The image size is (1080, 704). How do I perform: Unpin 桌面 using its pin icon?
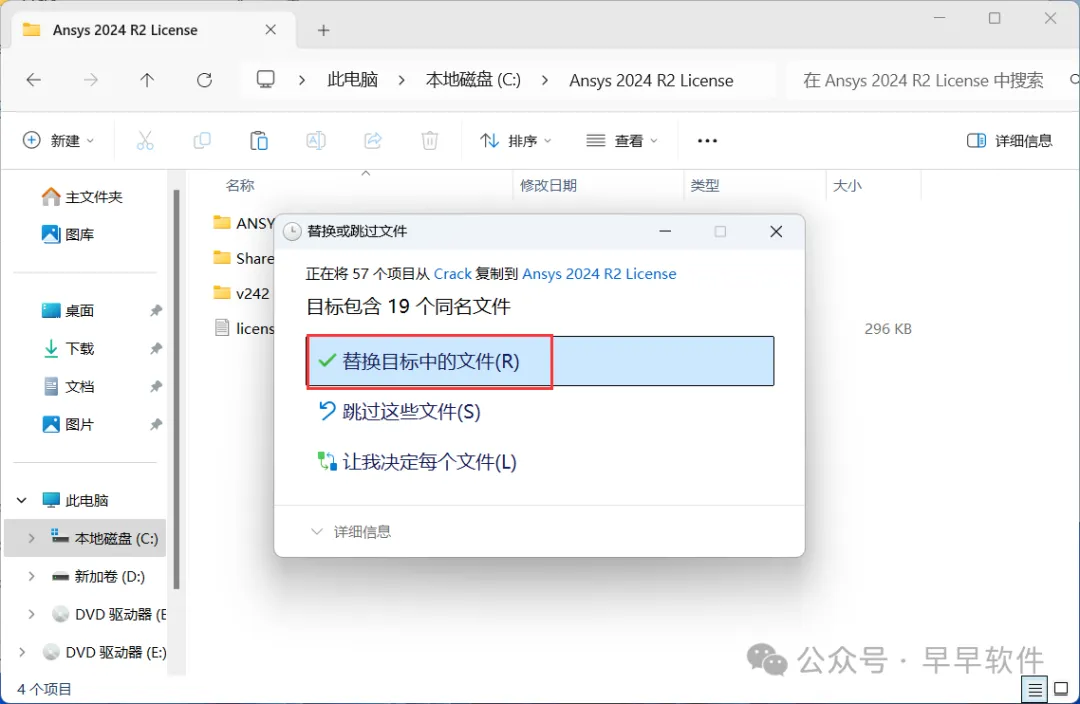tap(156, 311)
